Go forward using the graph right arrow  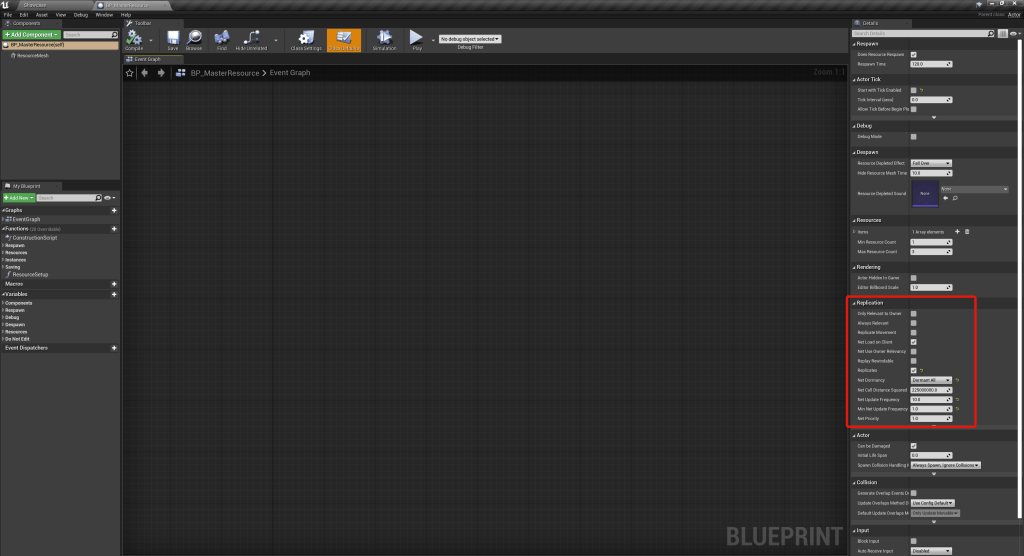tap(161, 73)
